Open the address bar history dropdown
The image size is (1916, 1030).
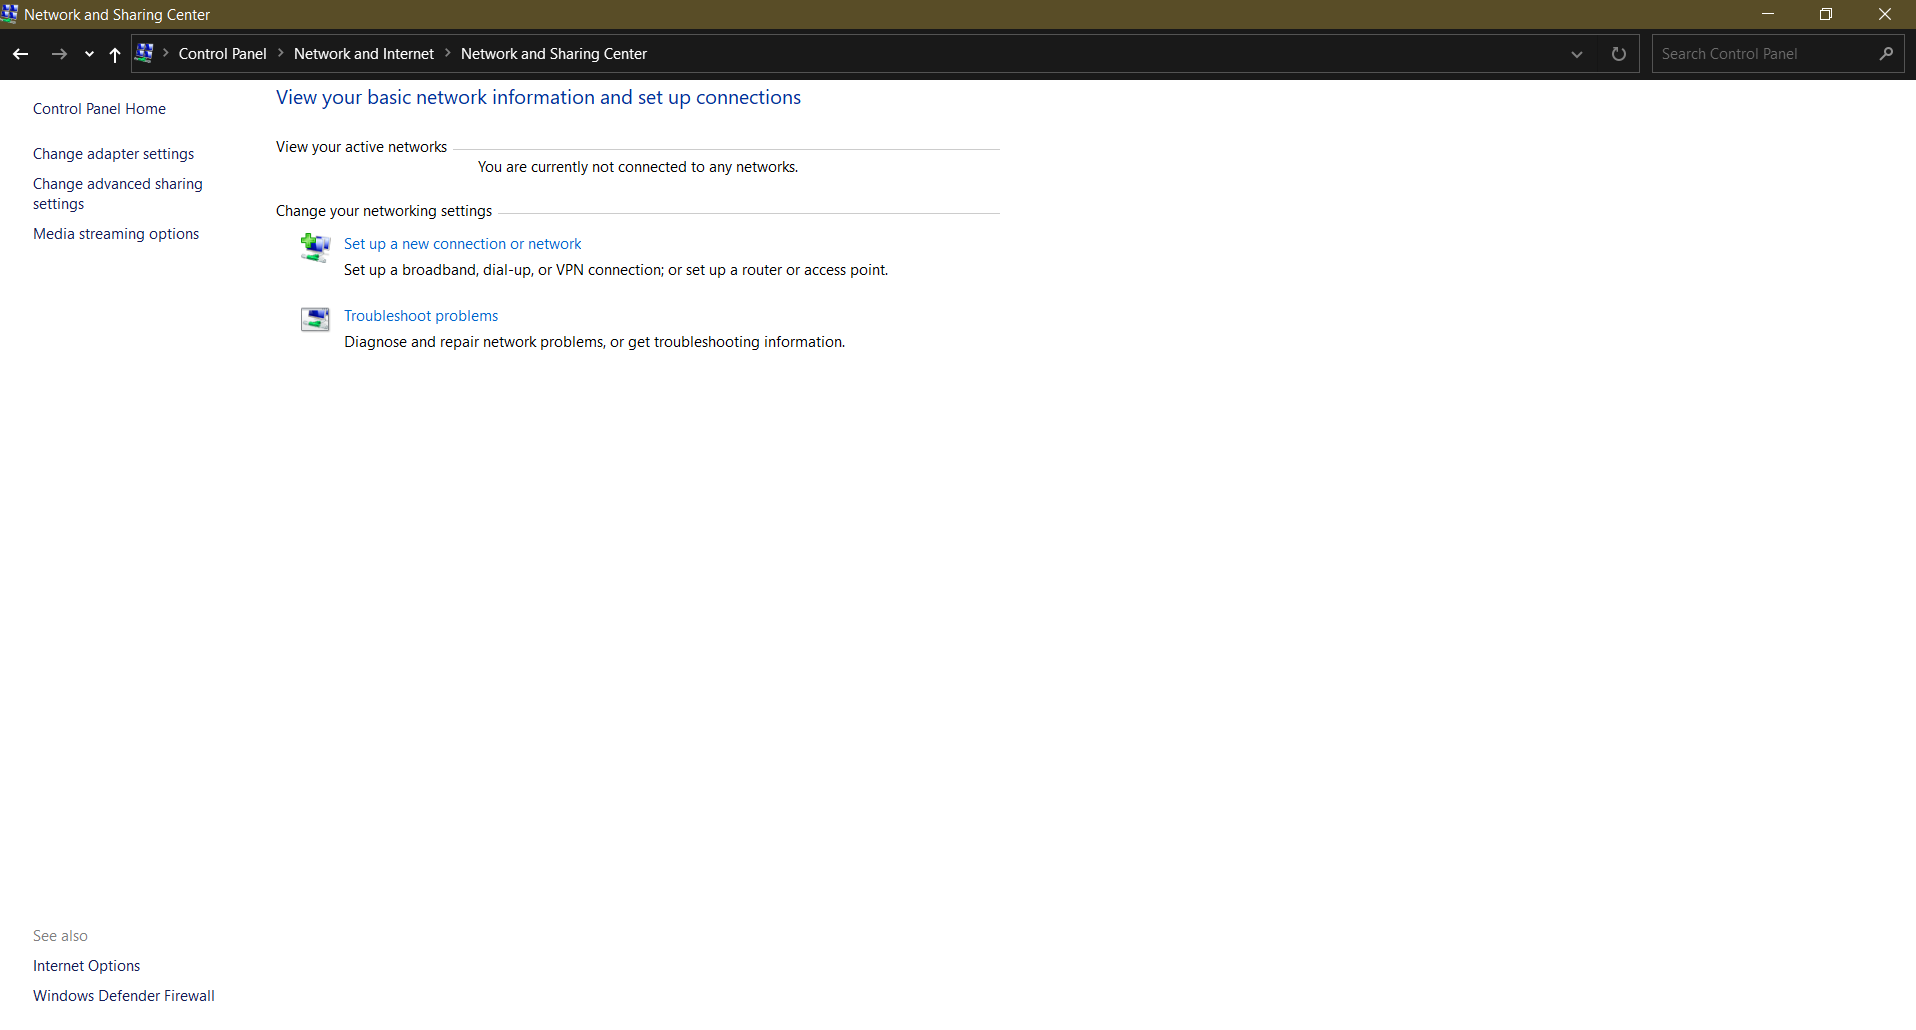point(1577,54)
